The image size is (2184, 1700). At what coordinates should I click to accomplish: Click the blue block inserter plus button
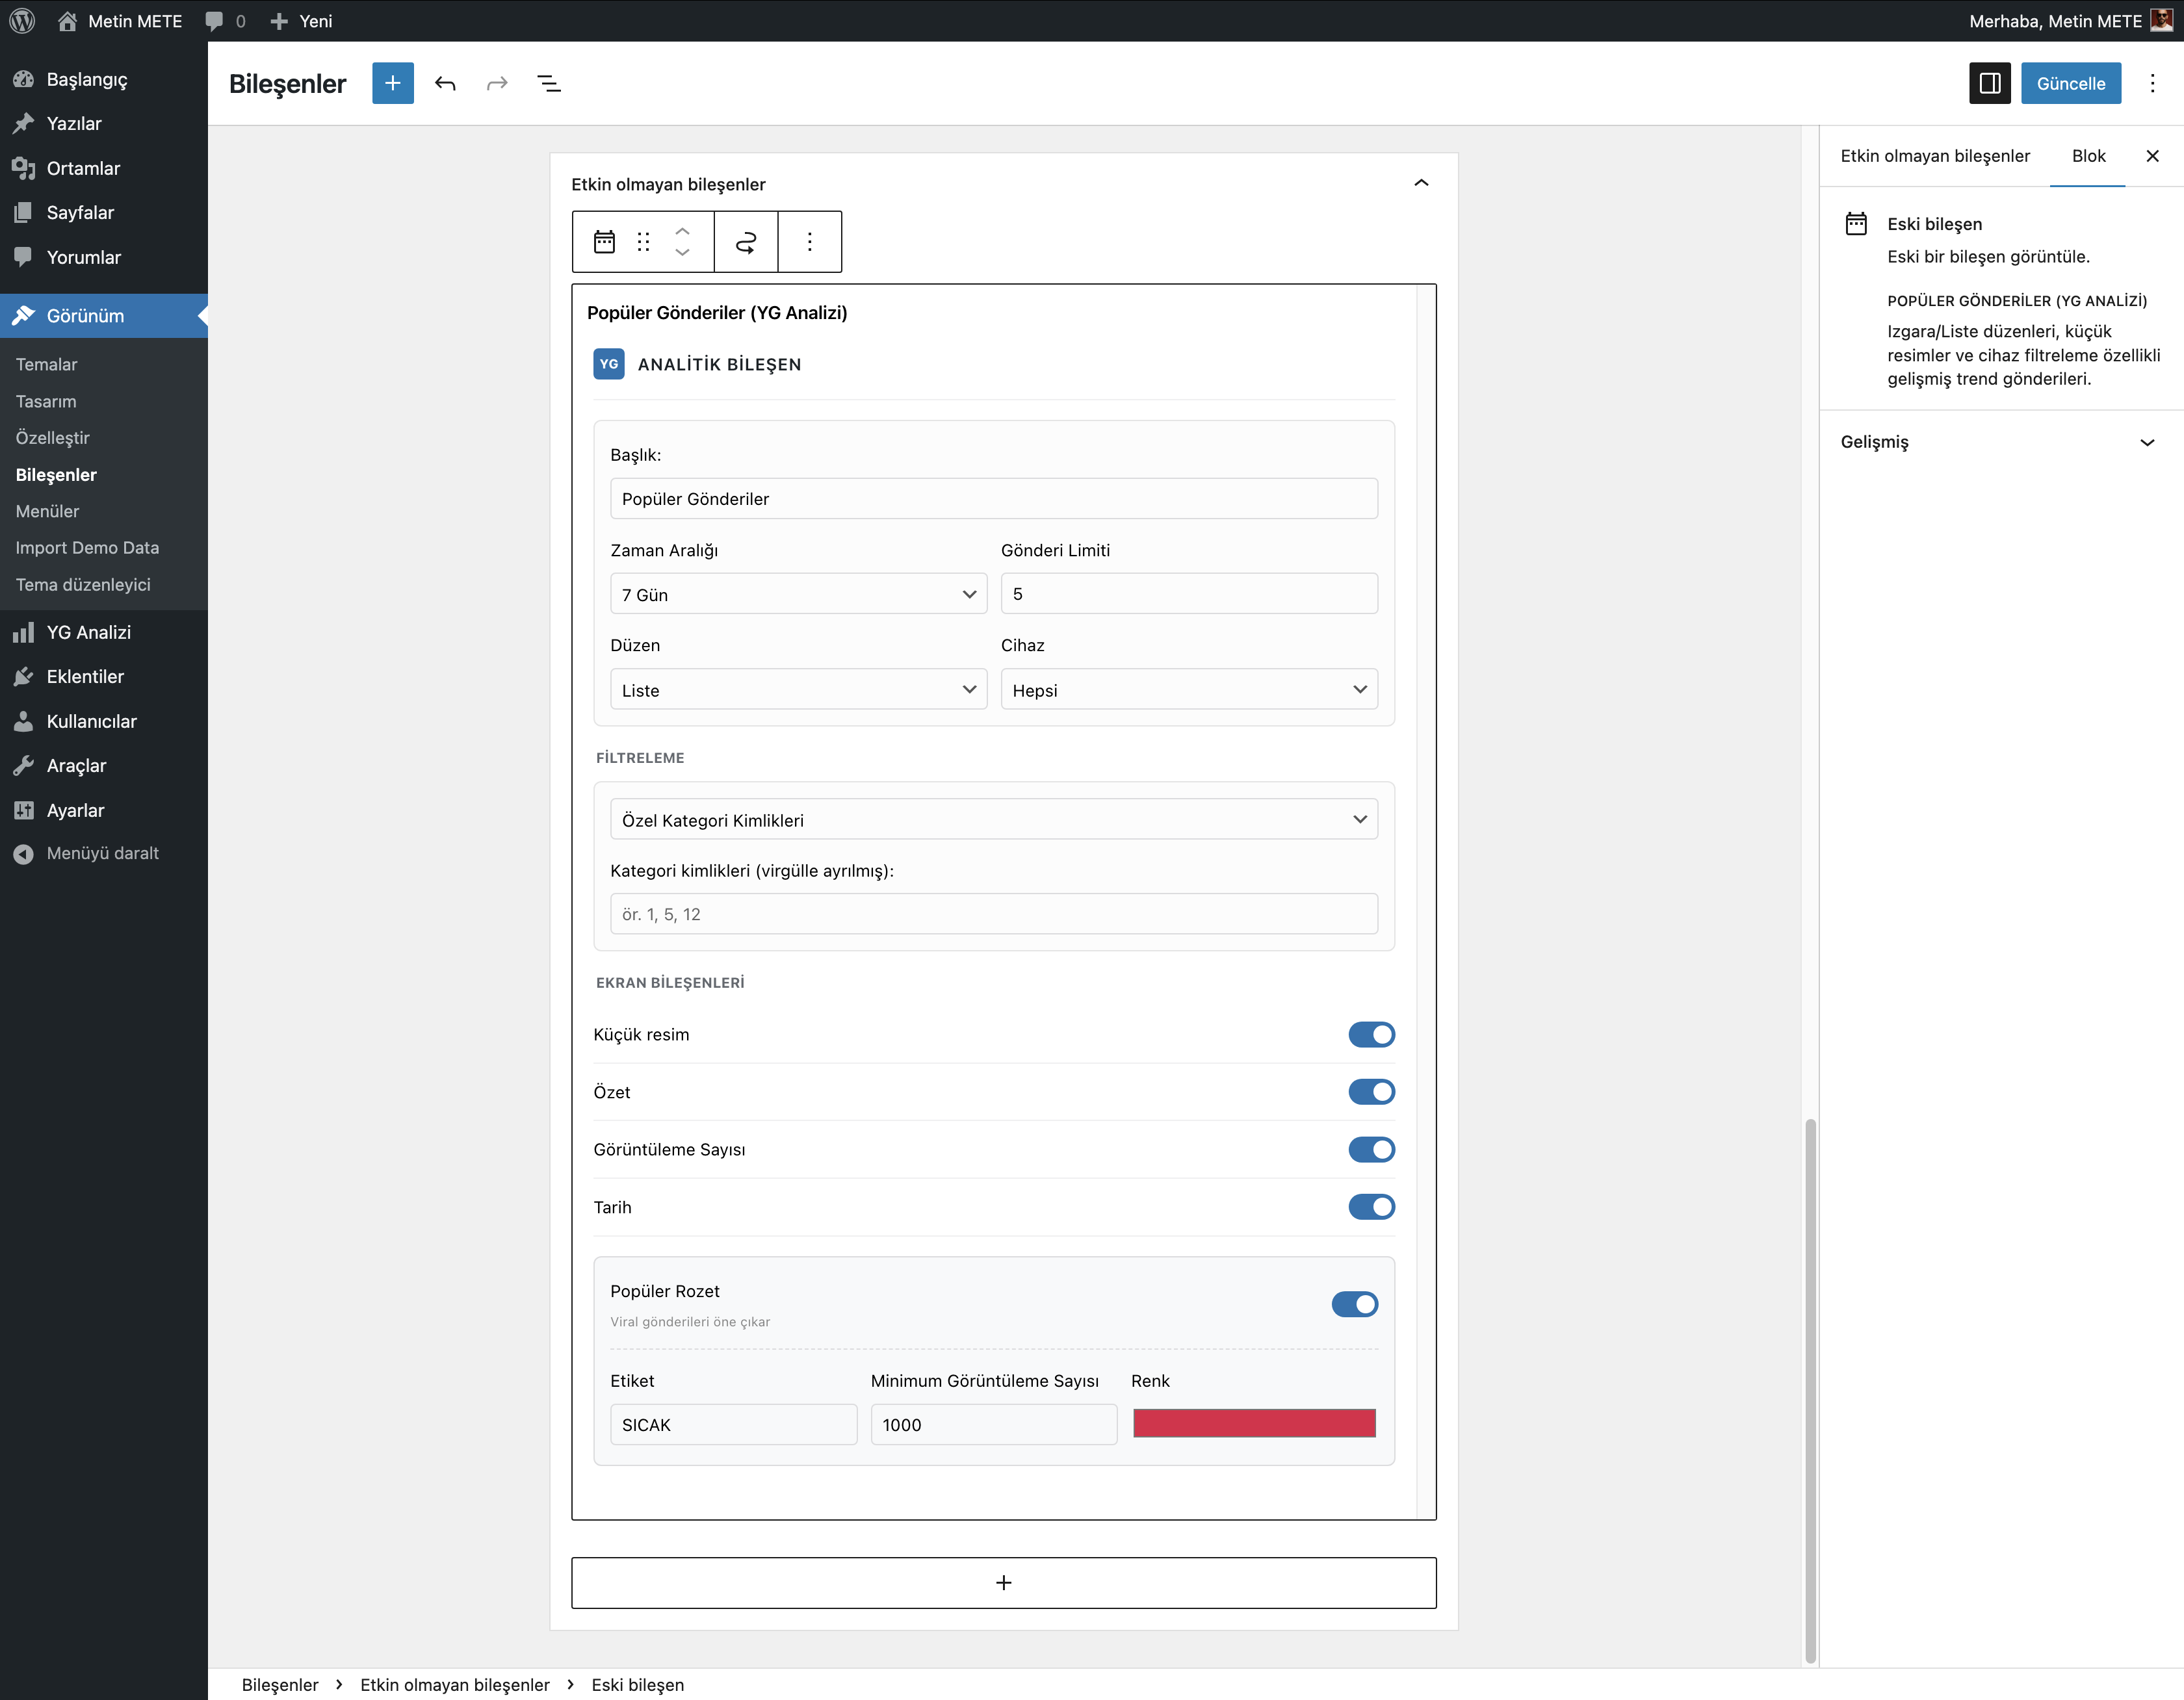[x=393, y=83]
